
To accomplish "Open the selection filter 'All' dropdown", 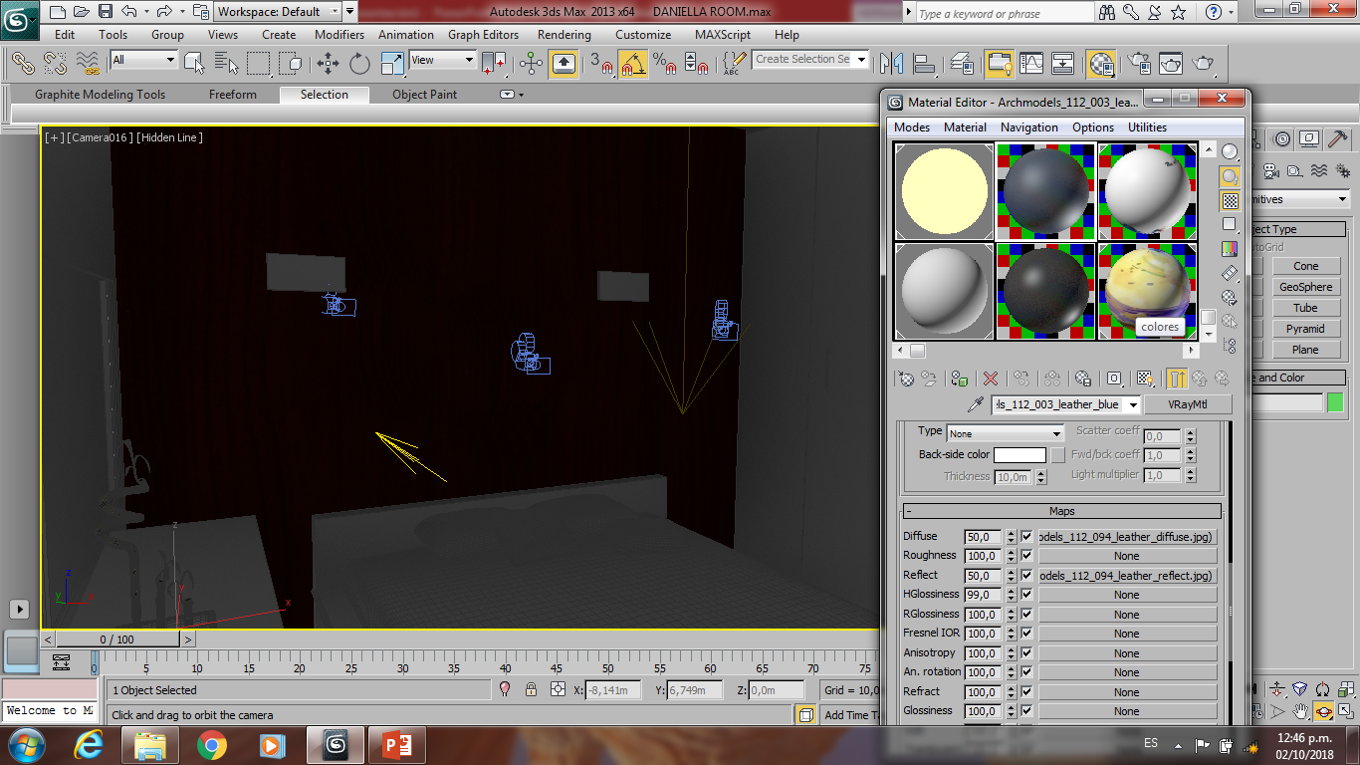I will [144, 60].
